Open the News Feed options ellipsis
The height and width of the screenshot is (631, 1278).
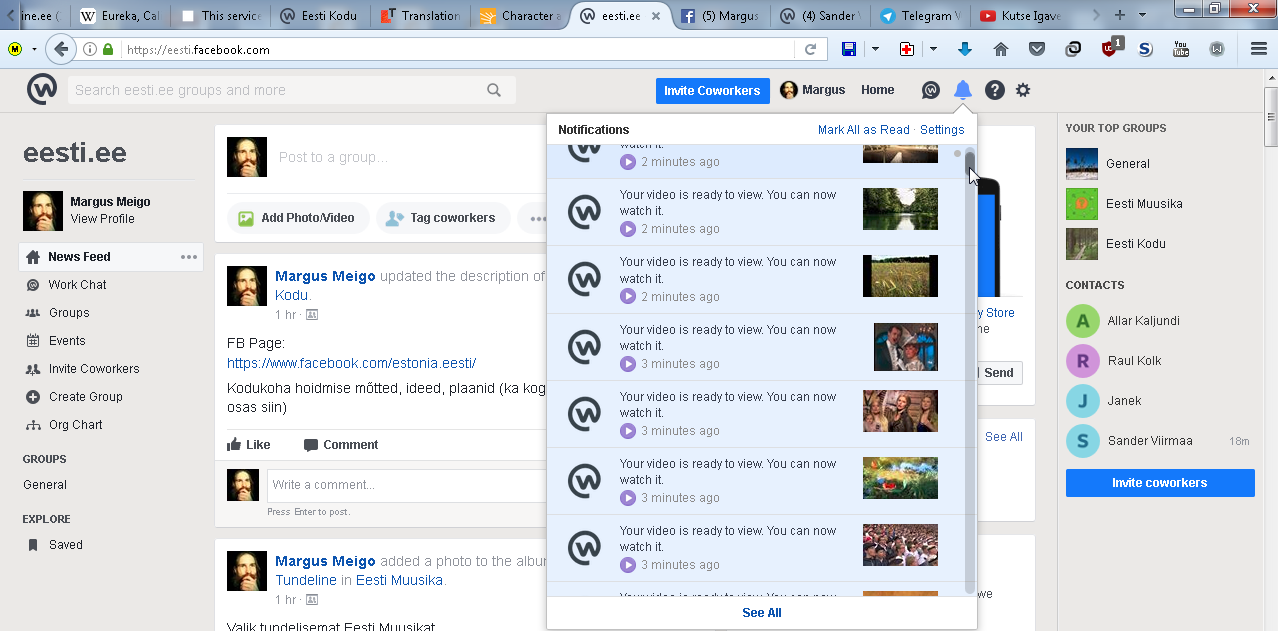click(x=189, y=257)
